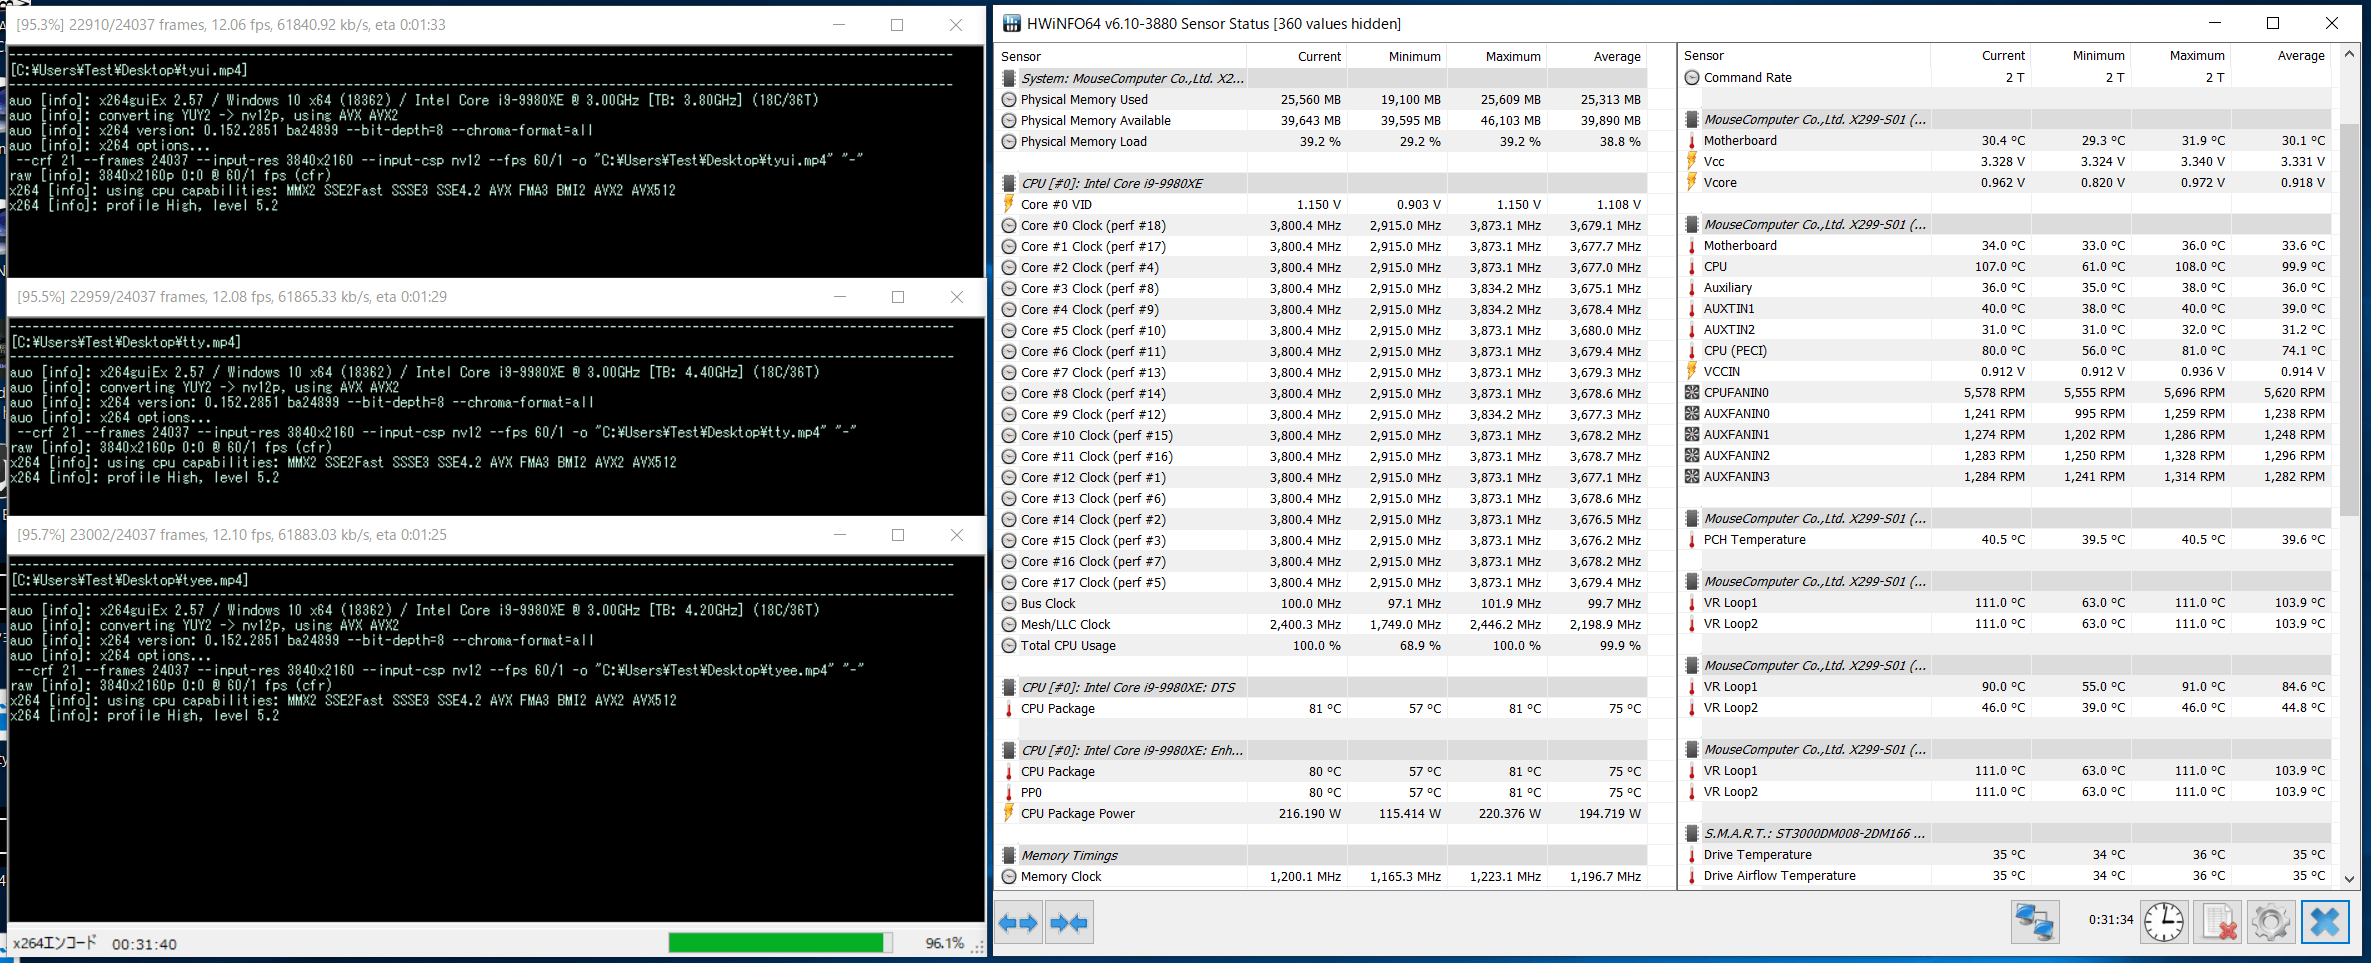Screen dimensions: 2371x963
Task: Click the circle icon beside Total CPU Usage
Action: click(1009, 646)
